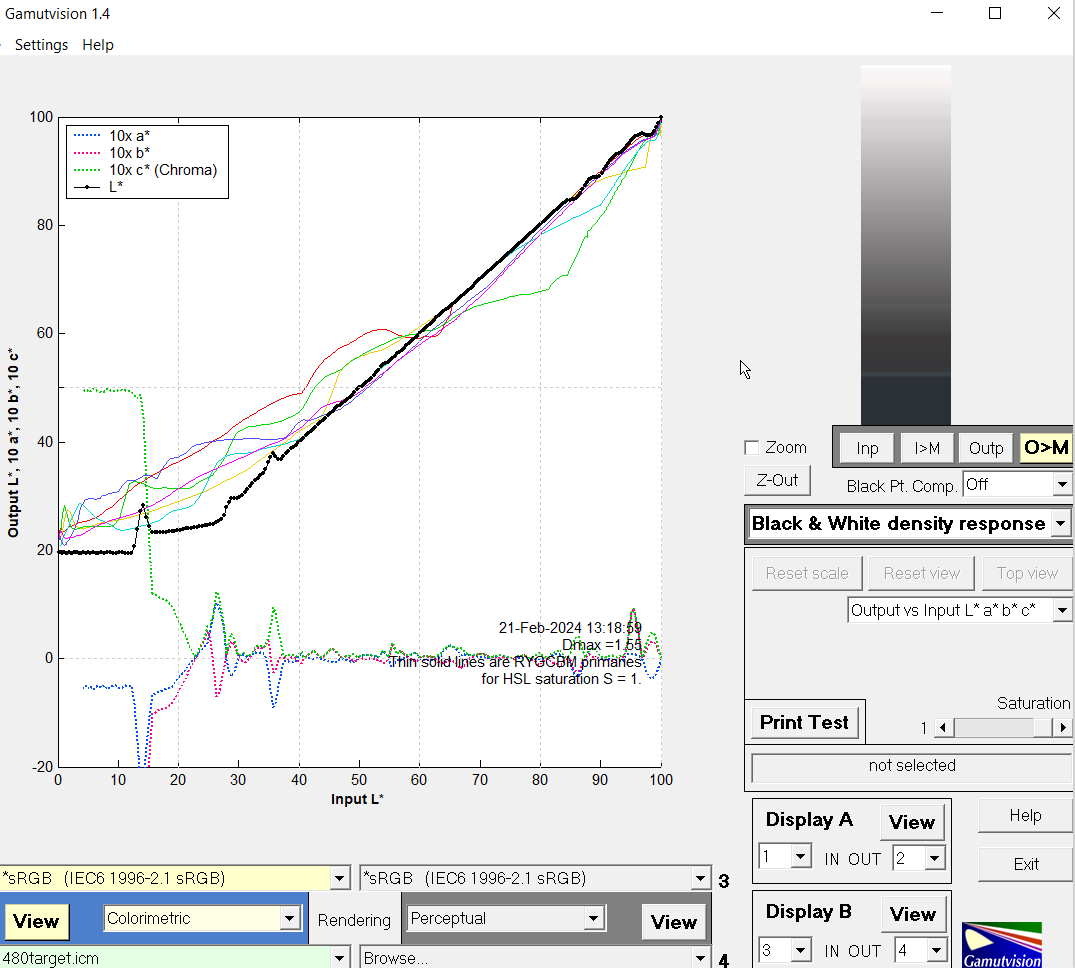Switch to I>M display mode

click(x=926, y=448)
